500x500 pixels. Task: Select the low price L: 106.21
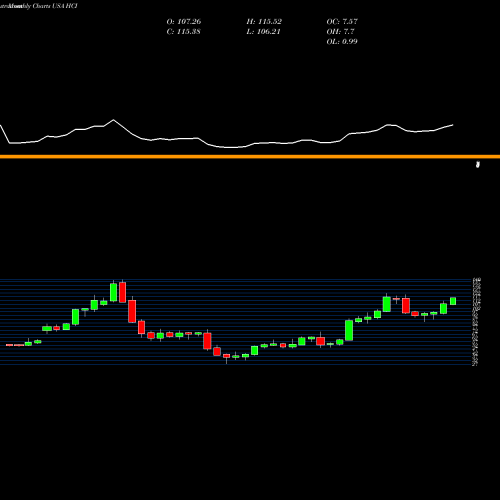coord(263,31)
